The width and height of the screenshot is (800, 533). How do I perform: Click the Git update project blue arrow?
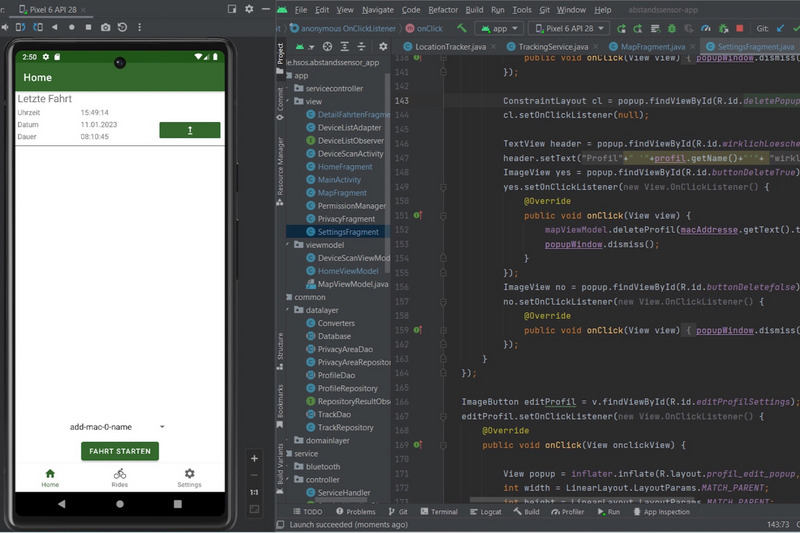click(x=780, y=29)
